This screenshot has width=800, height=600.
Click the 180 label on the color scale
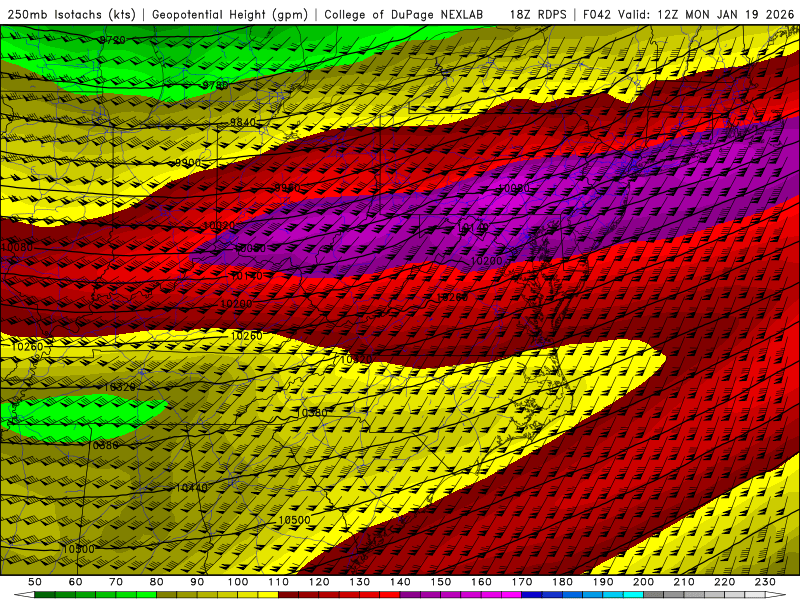pos(563,582)
